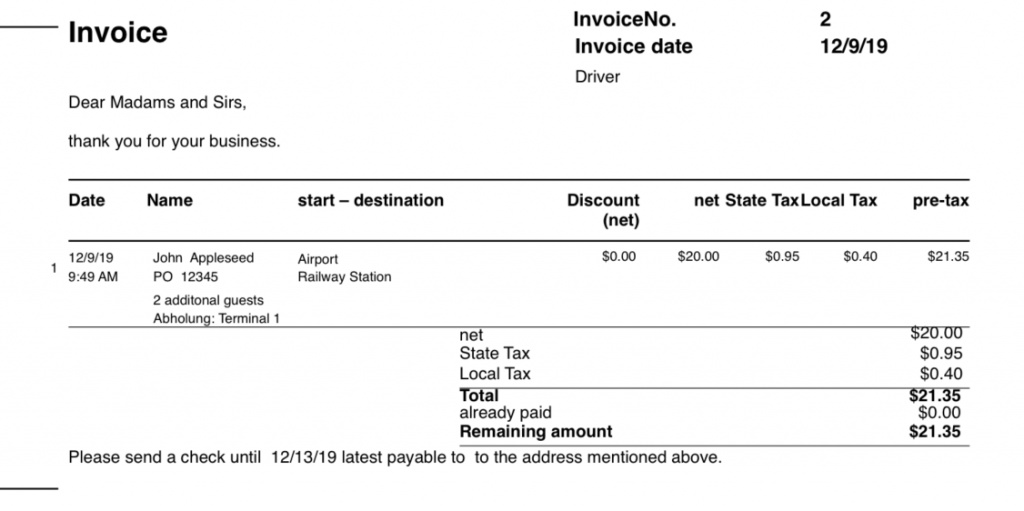Select the InvoiceNo. label
The image size is (1024, 511).
[624, 20]
